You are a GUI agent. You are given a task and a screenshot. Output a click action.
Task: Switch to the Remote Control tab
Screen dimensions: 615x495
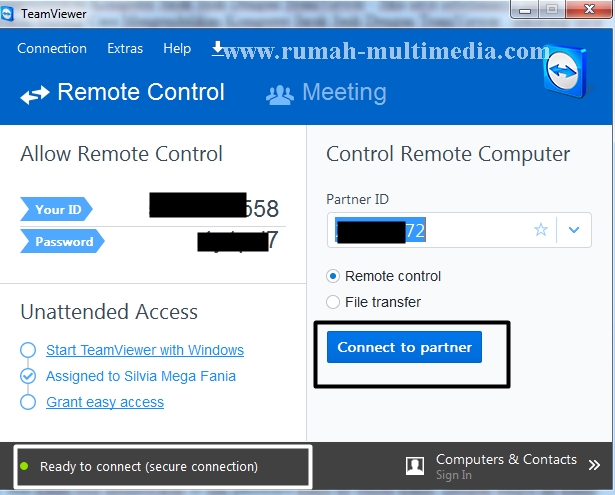[122, 93]
